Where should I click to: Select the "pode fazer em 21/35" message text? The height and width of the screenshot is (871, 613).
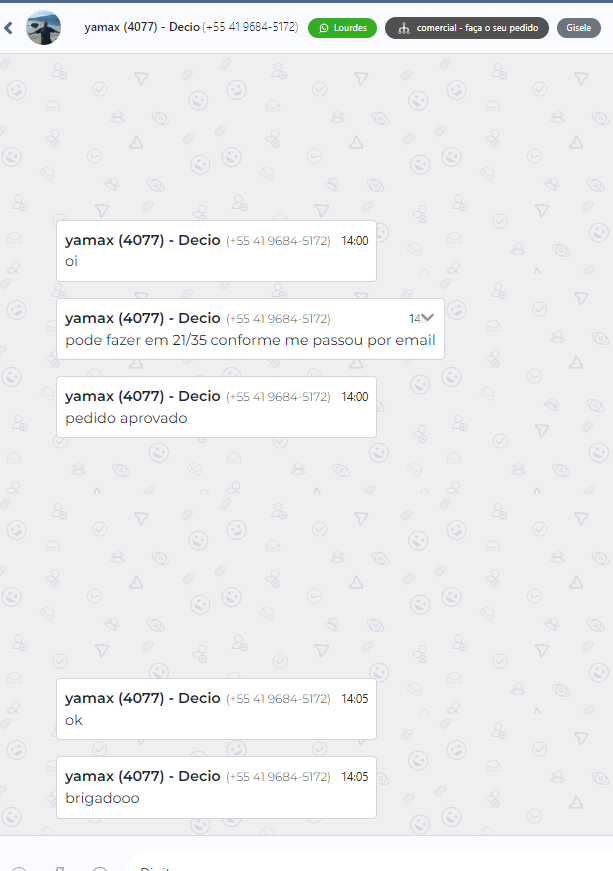coord(250,340)
